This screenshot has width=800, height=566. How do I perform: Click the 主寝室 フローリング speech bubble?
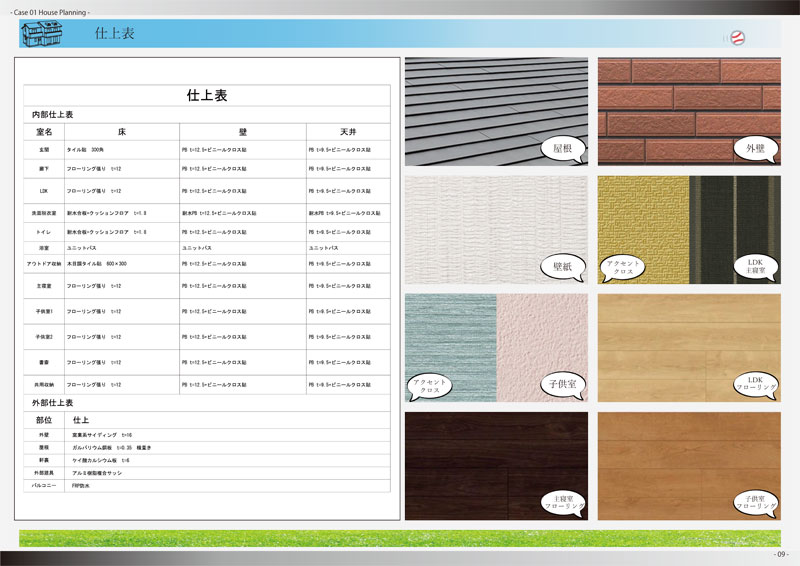[563, 501]
